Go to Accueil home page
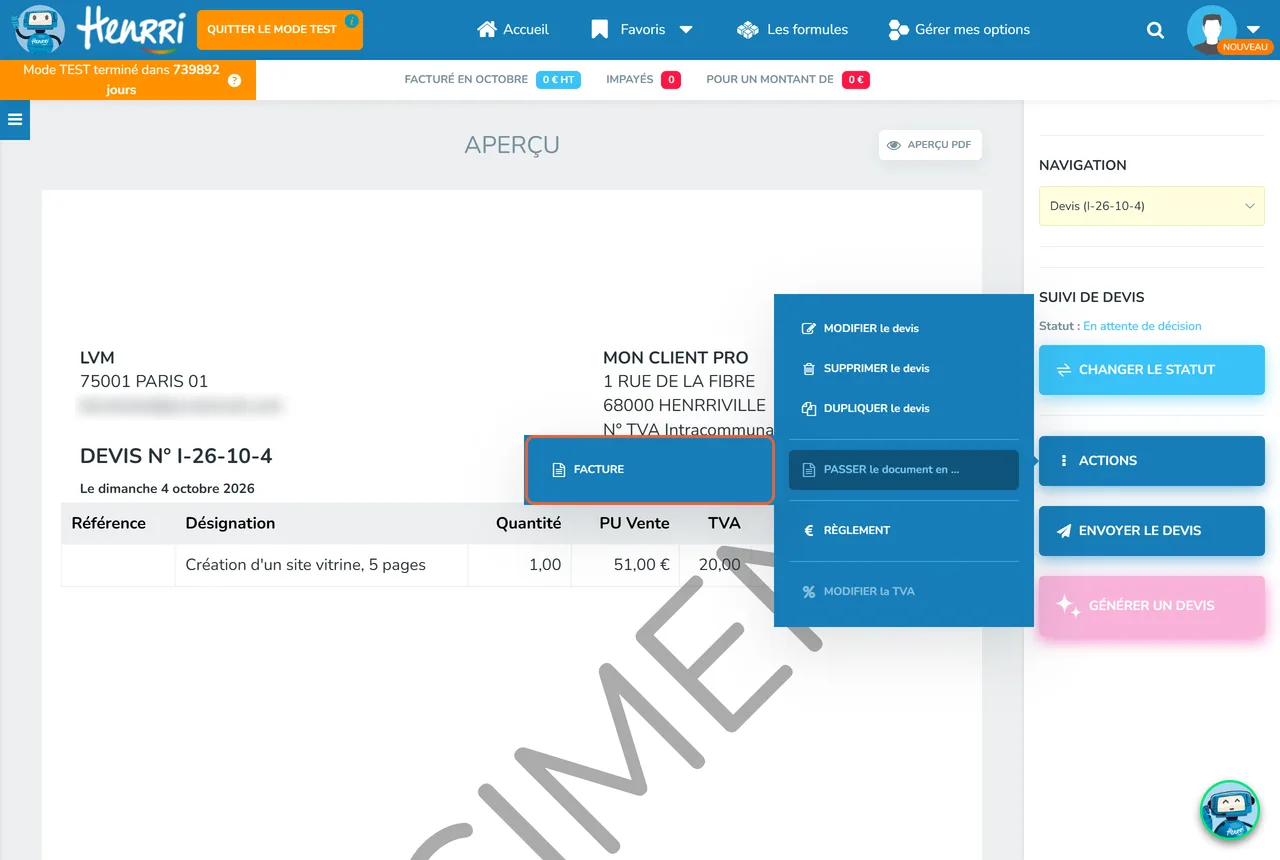This screenshot has width=1280, height=860. [513, 30]
